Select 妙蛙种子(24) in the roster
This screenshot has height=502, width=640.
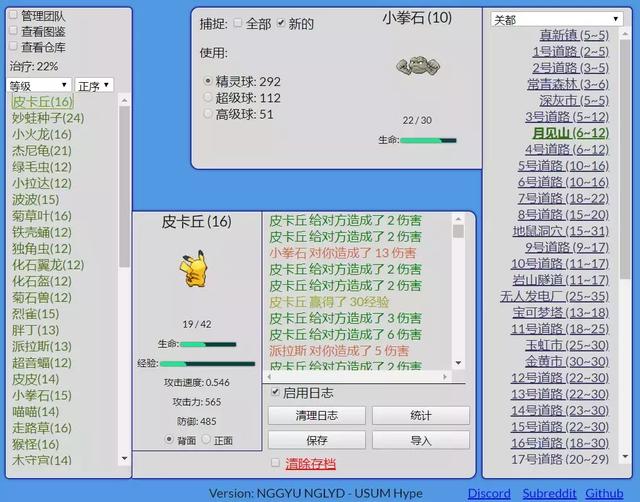(48, 118)
